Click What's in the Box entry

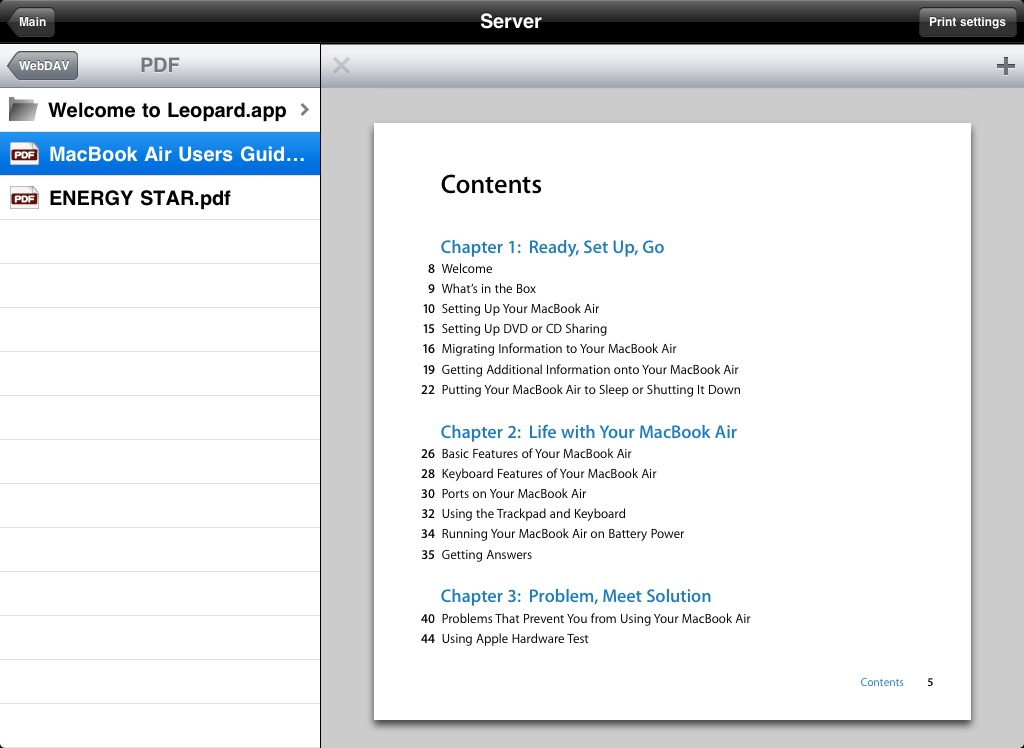488,289
